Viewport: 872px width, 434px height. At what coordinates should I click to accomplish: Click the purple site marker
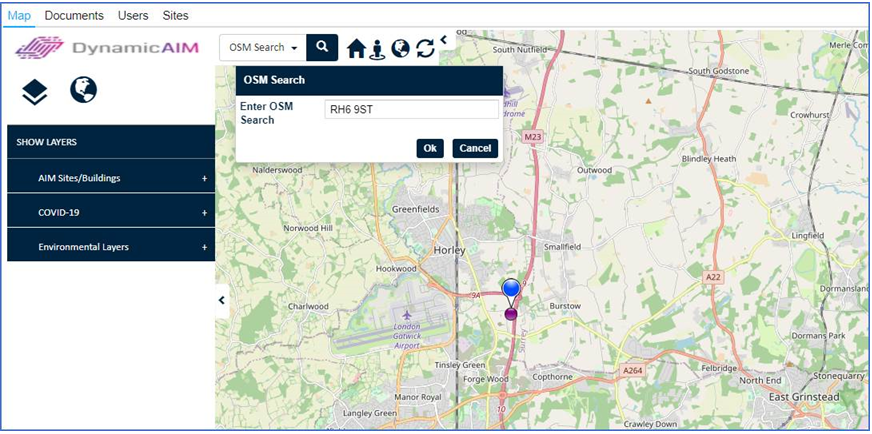pos(511,314)
